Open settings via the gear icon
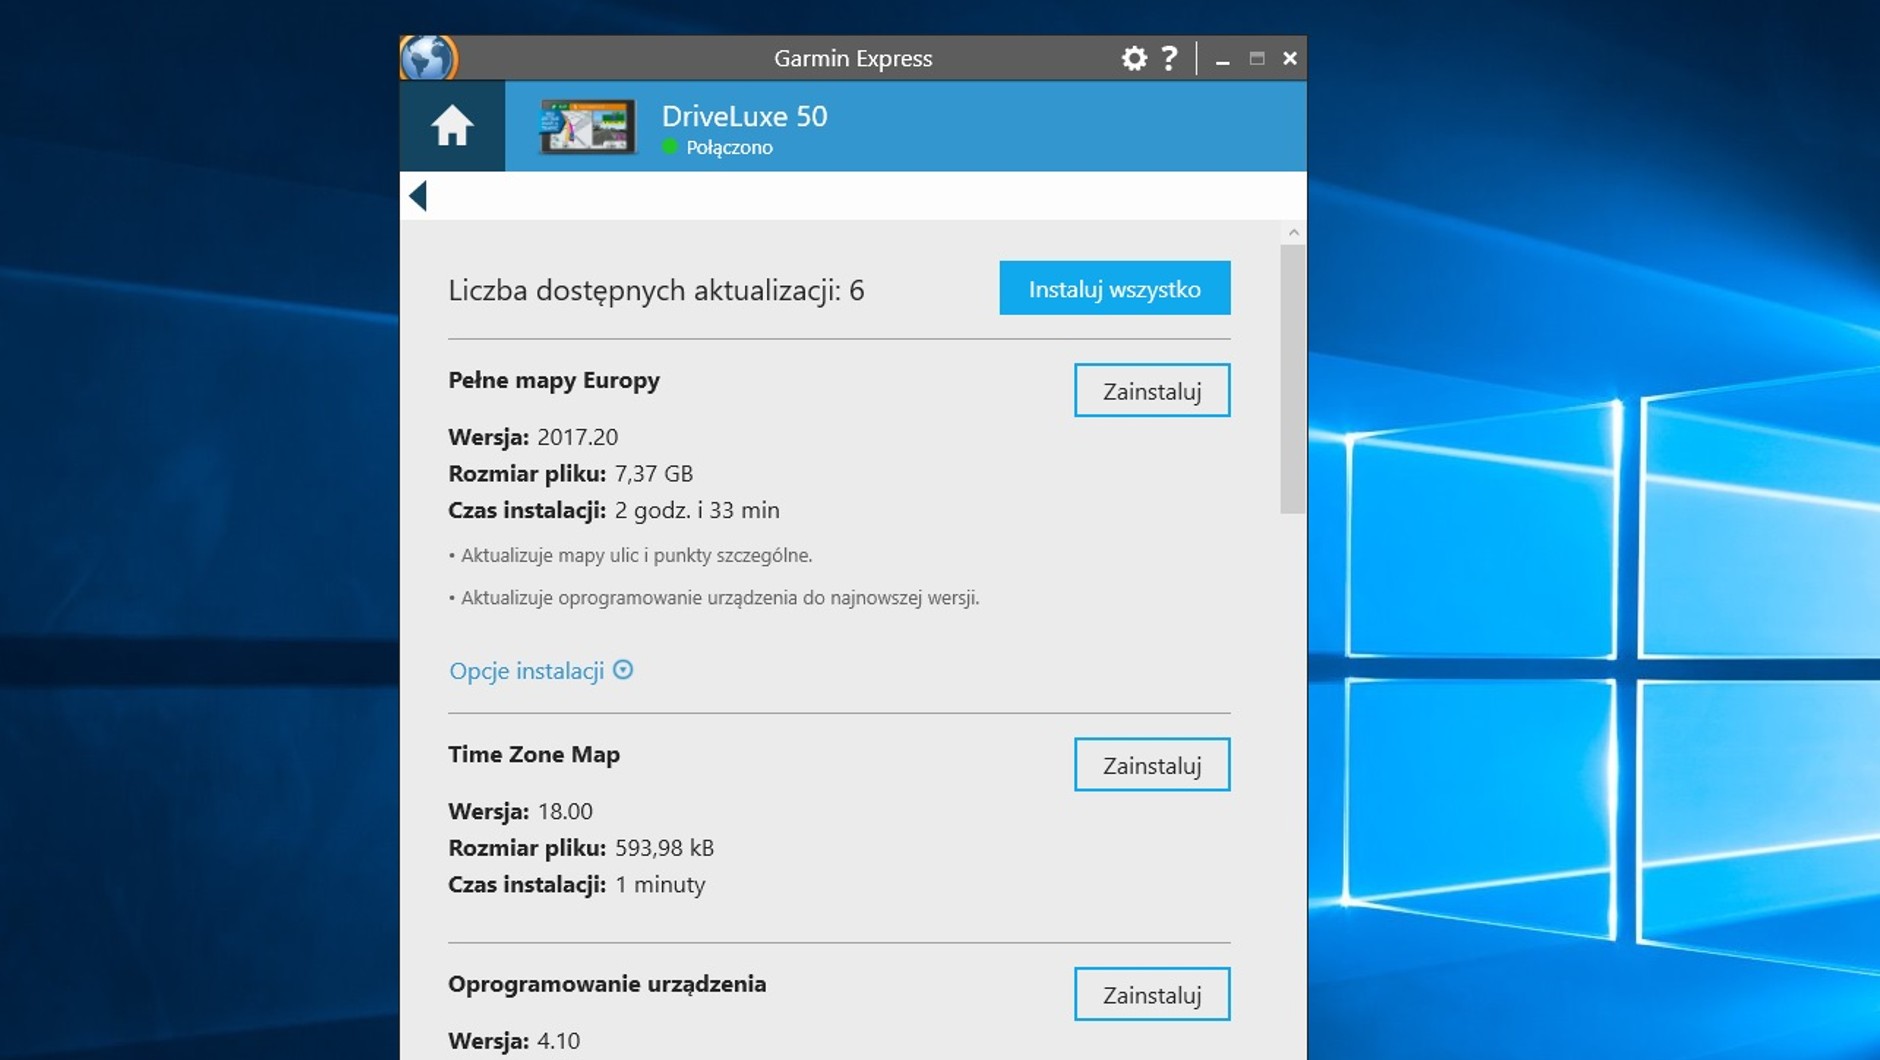The width and height of the screenshot is (1880, 1060). click(x=1133, y=58)
